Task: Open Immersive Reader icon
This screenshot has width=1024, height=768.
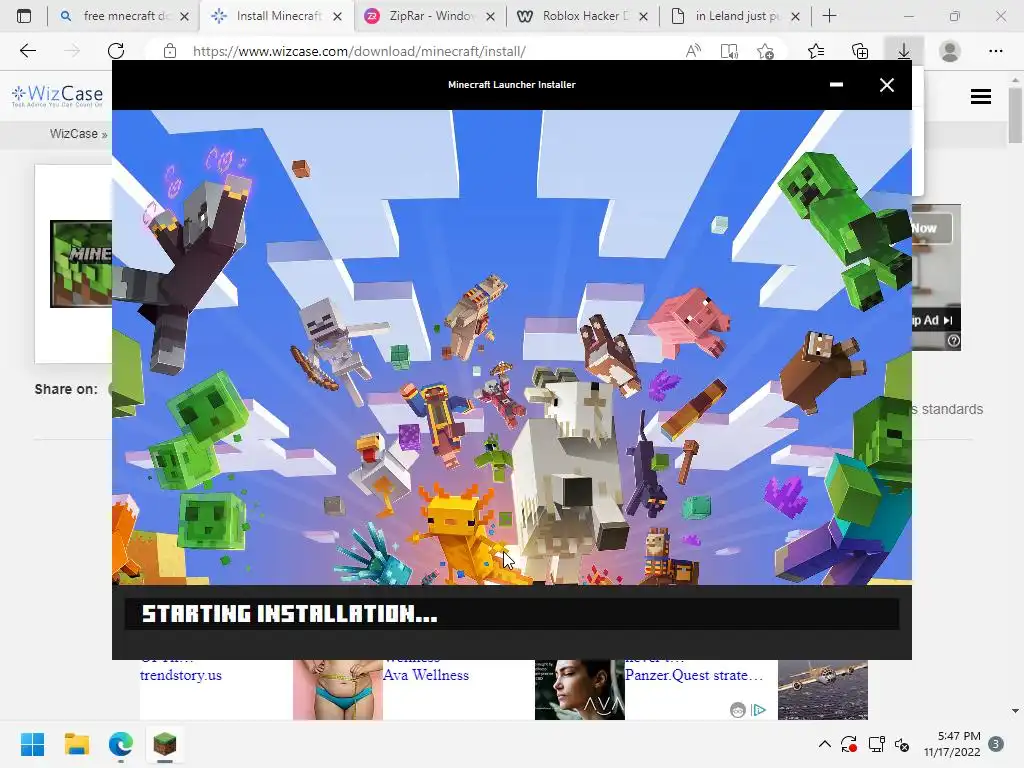Action: pos(729,51)
